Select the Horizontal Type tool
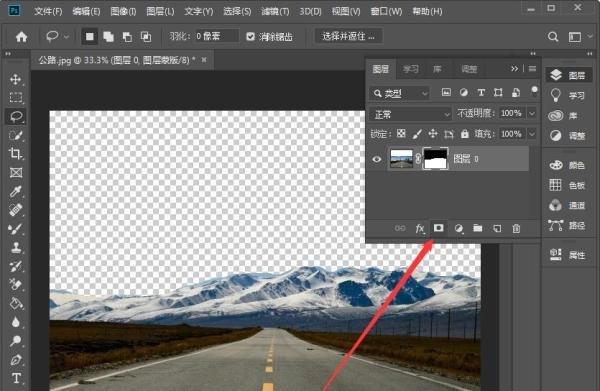Screen dimensions: 600x391 (x=16, y=378)
